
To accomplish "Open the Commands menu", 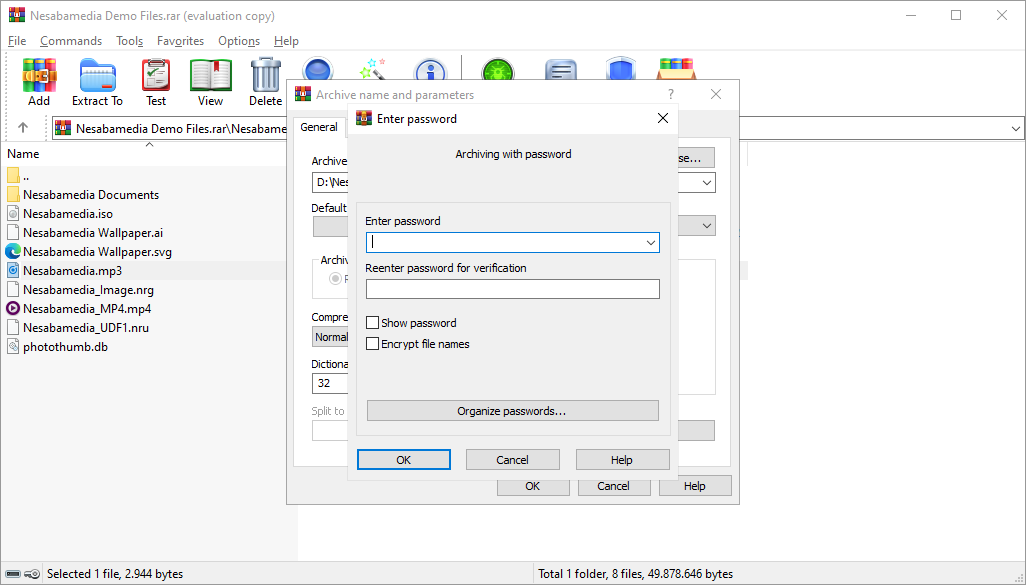I will coord(71,41).
